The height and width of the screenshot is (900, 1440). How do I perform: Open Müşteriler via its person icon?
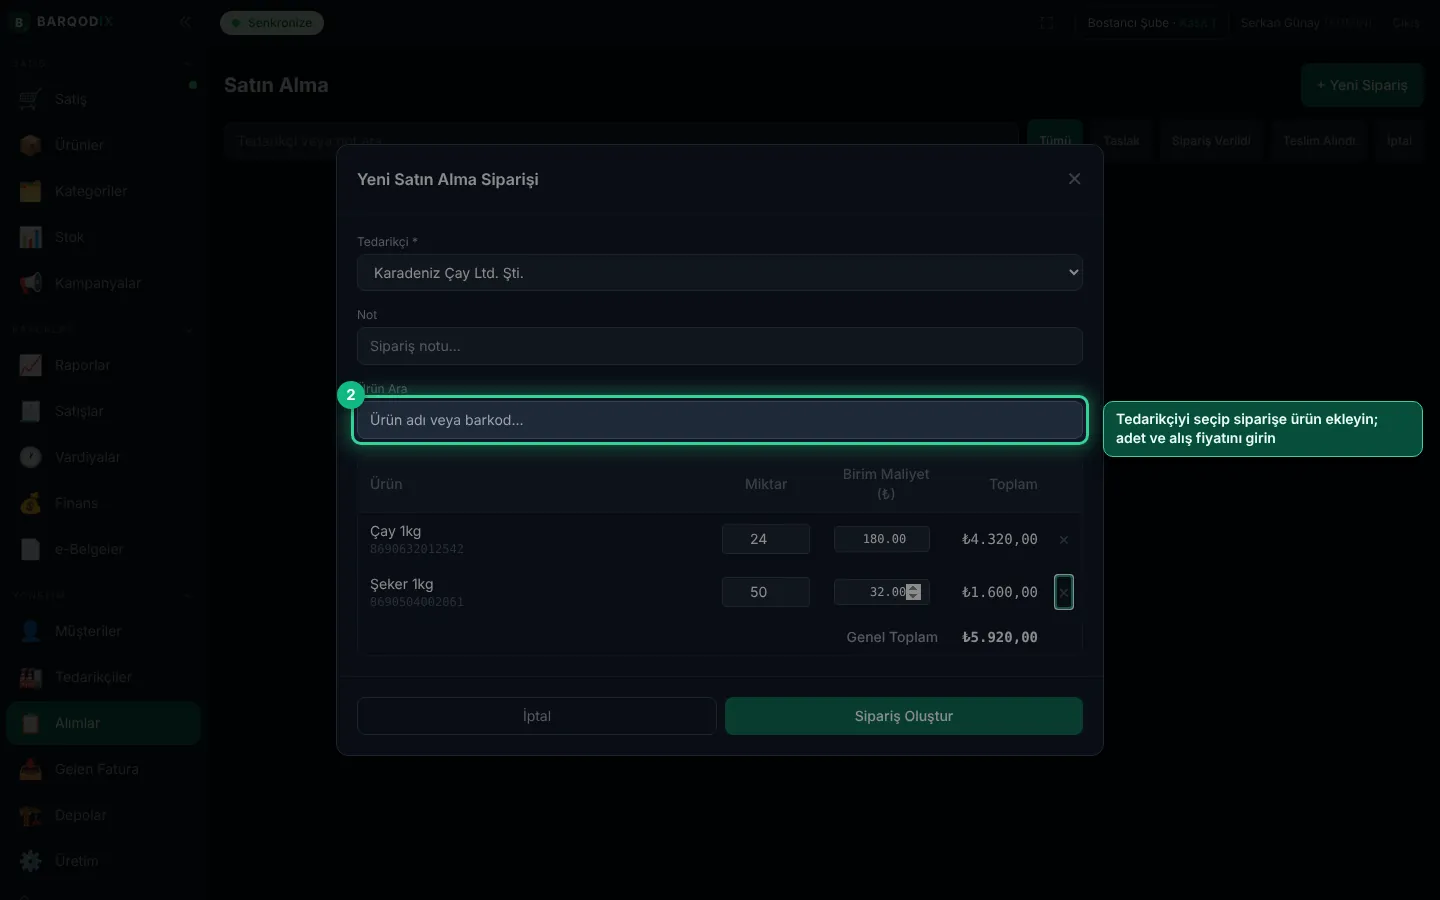click(x=31, y=631)
